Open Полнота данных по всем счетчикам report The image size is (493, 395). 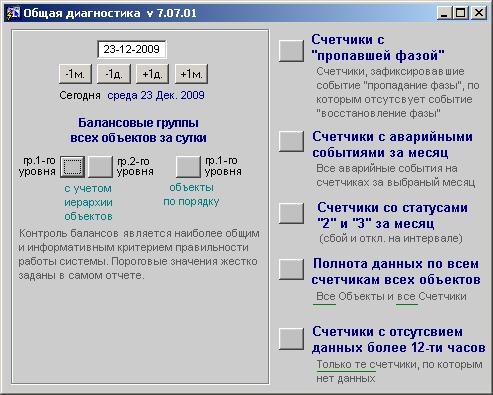coord(291,269)
